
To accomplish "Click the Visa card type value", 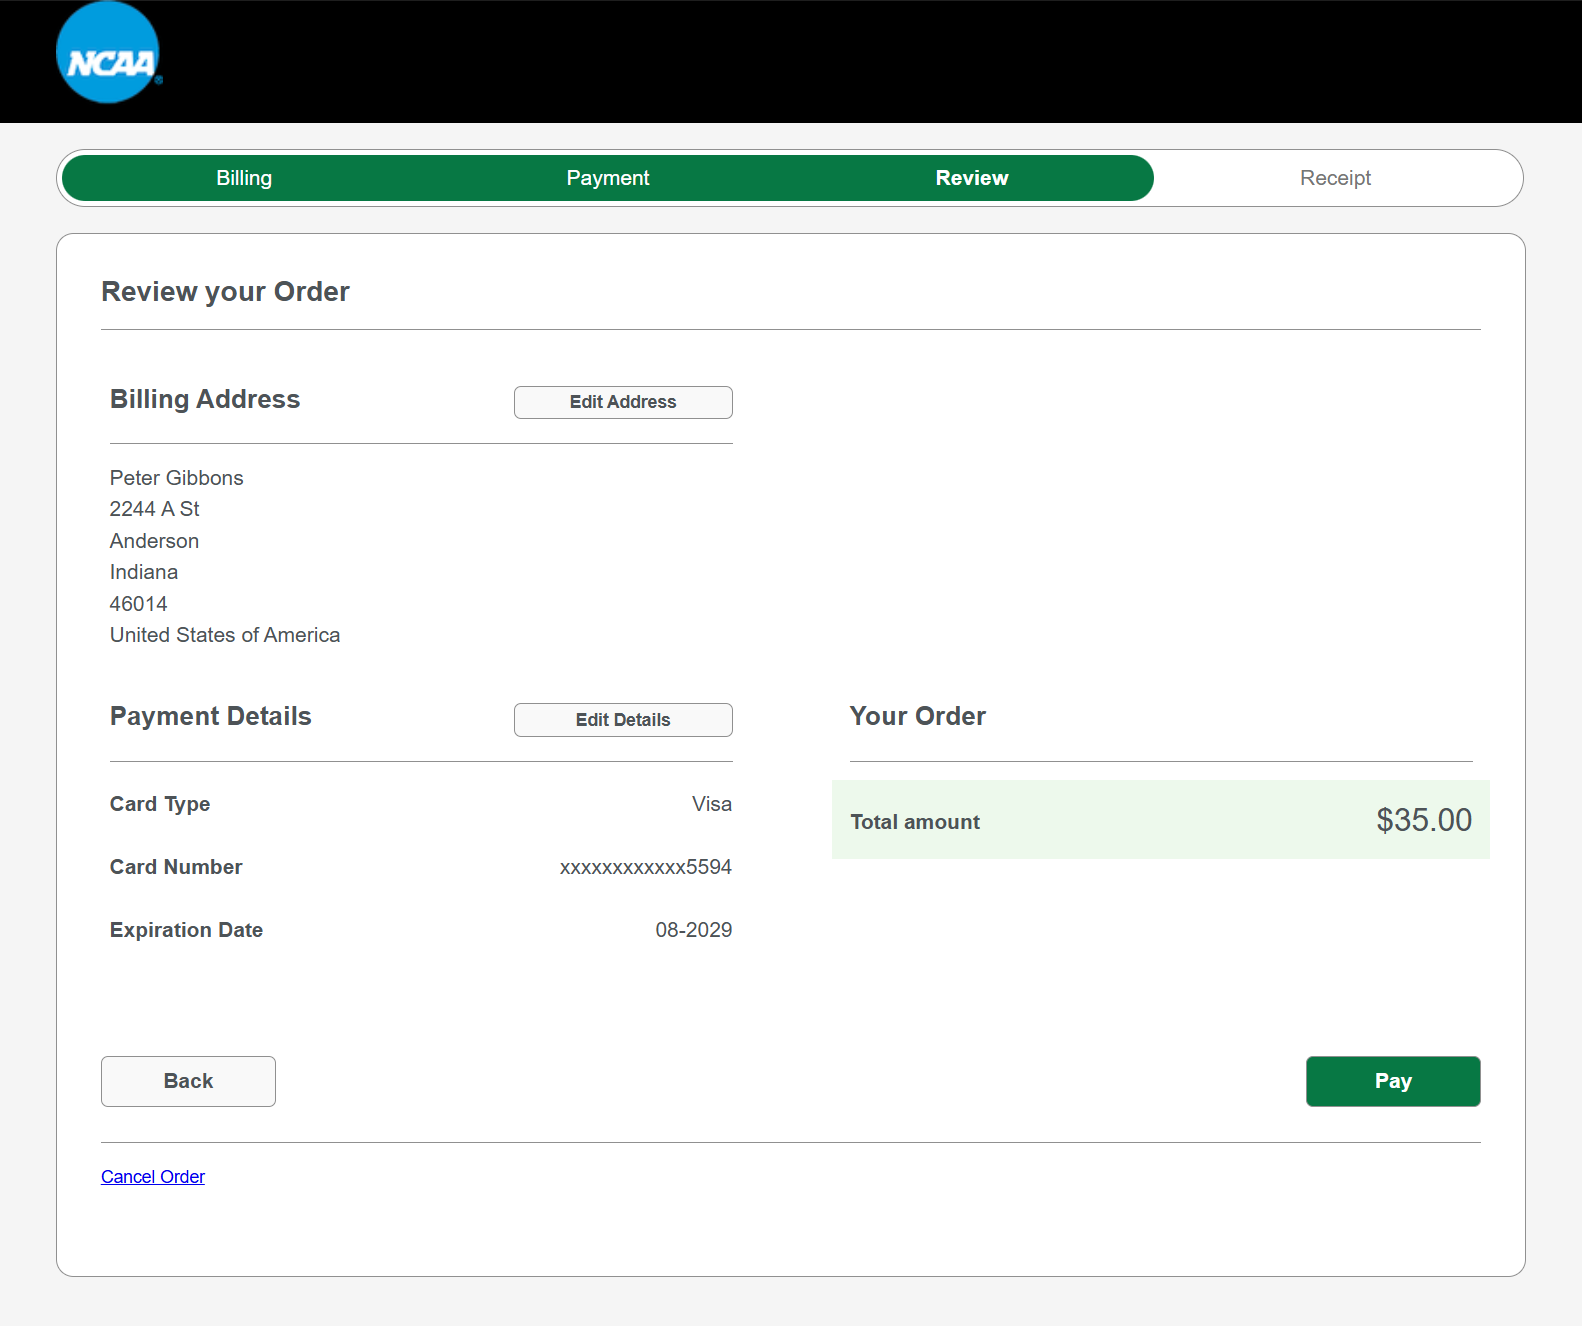I will (712, 804).
